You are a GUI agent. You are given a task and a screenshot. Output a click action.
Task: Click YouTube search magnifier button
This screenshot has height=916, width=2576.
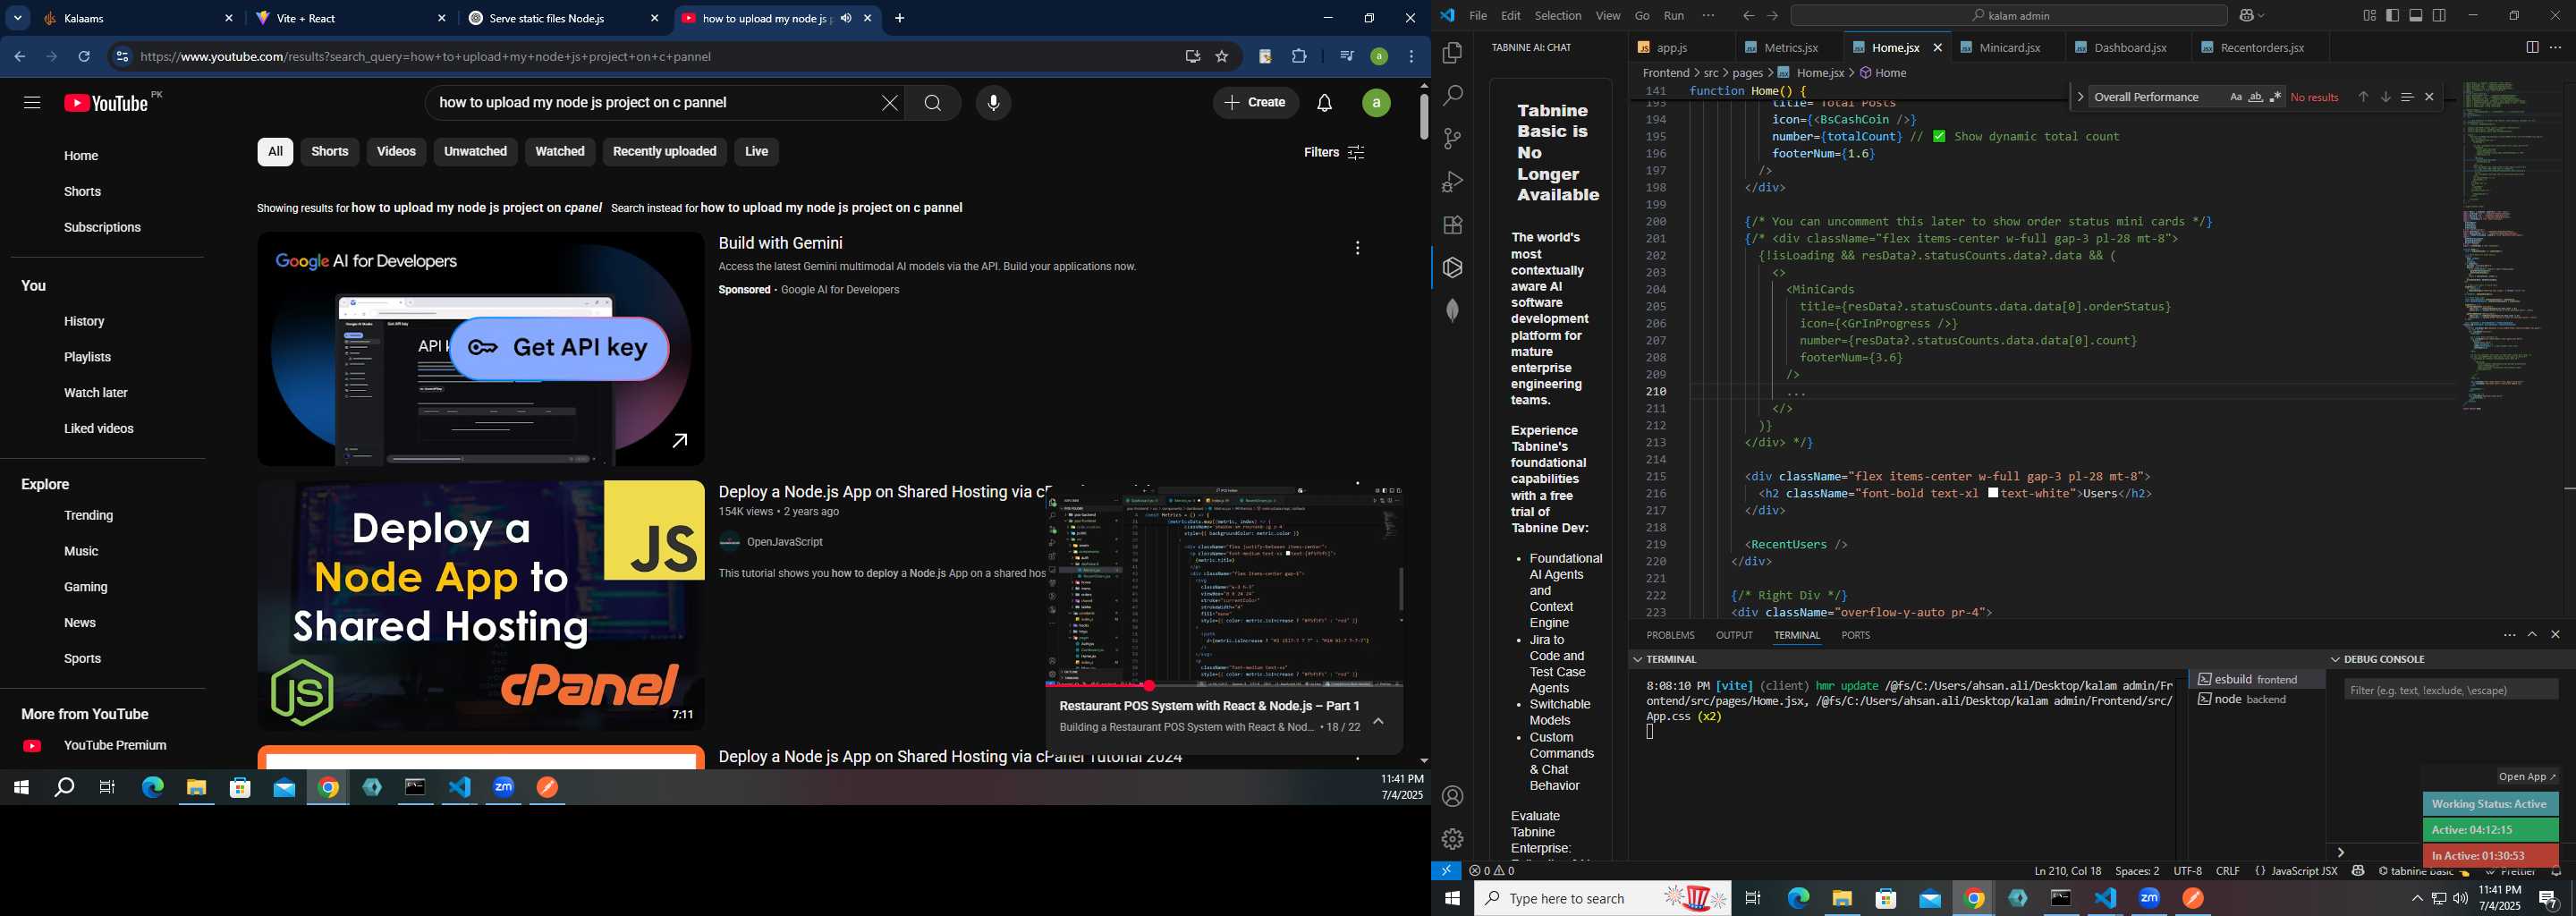[932, 103]
